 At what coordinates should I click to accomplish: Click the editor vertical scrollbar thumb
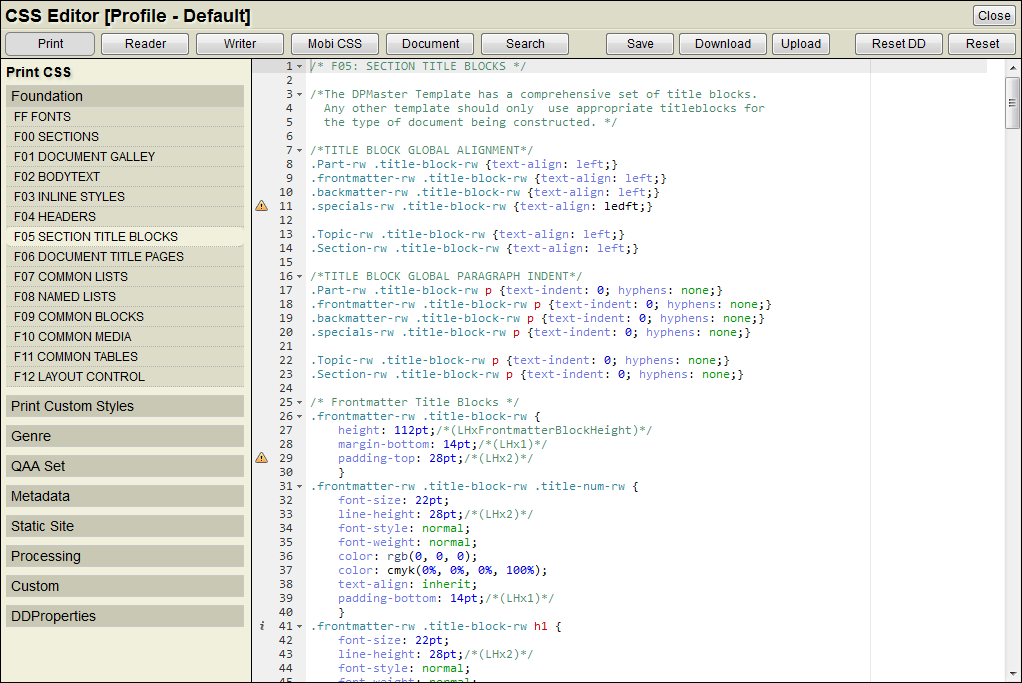tap(1012, 103)
